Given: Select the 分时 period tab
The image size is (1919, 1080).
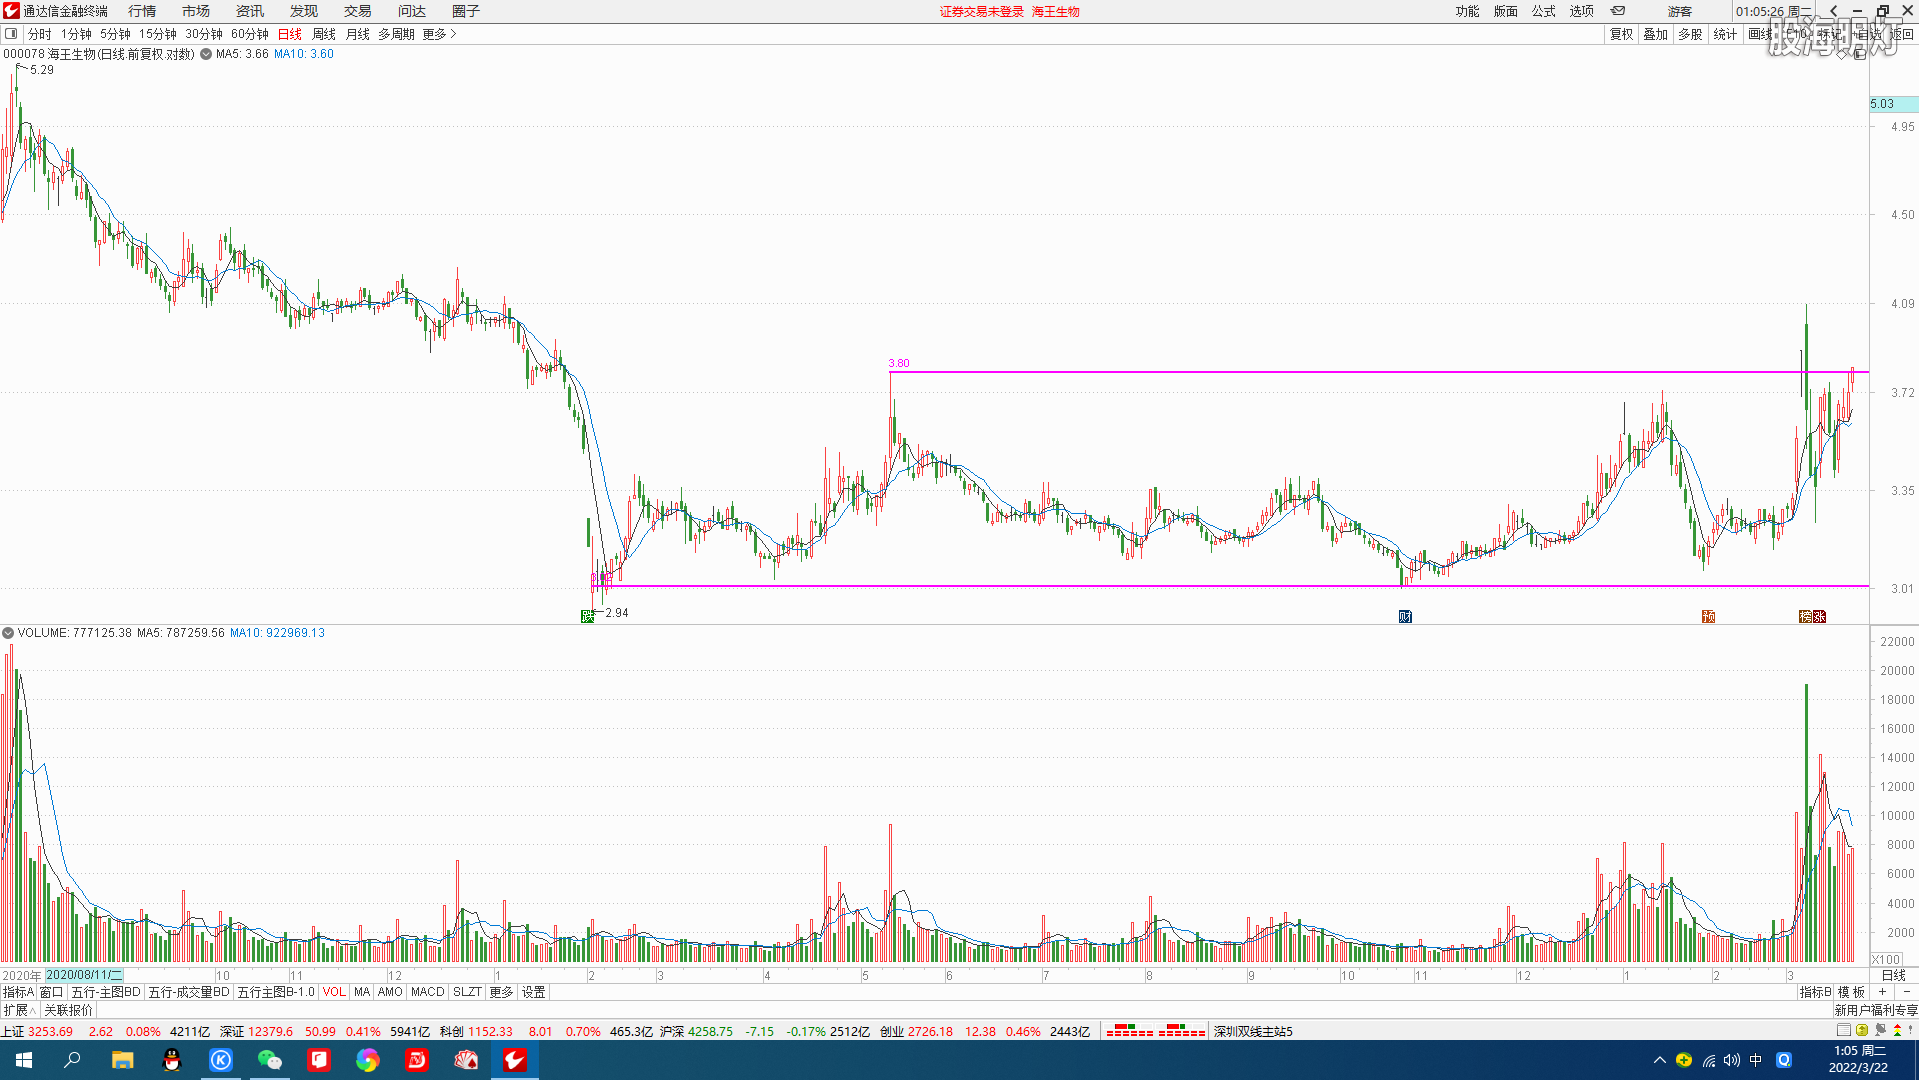Looking at the screenshot, I should pos(39,34).
